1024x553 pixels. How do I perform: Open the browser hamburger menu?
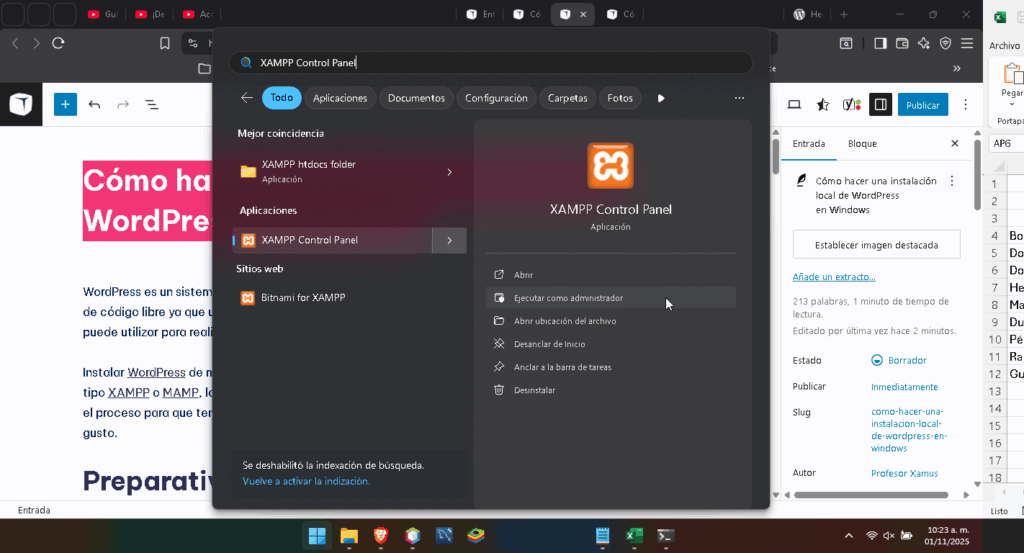pos(967,43)
